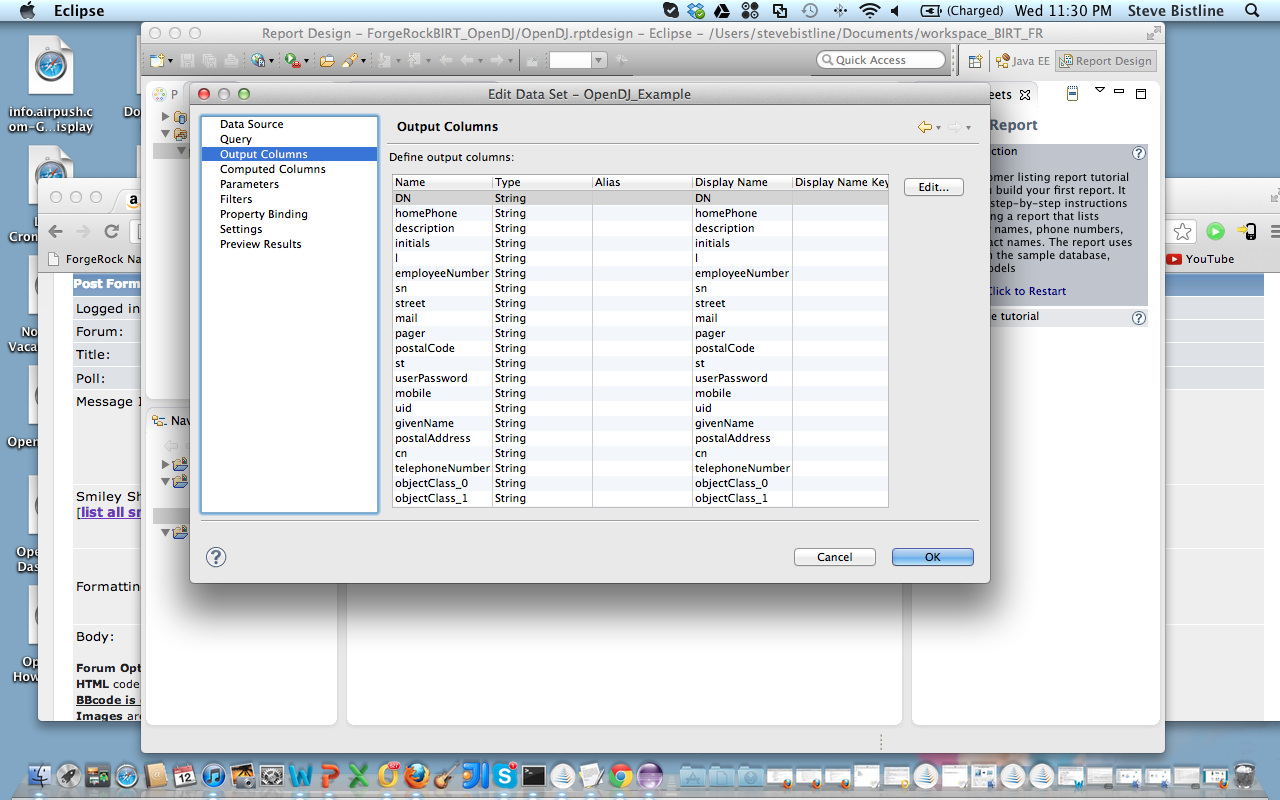This screenshot has width=1280, height=800.
Task: Open Safari from the Dock
Action: pos(127,775)
